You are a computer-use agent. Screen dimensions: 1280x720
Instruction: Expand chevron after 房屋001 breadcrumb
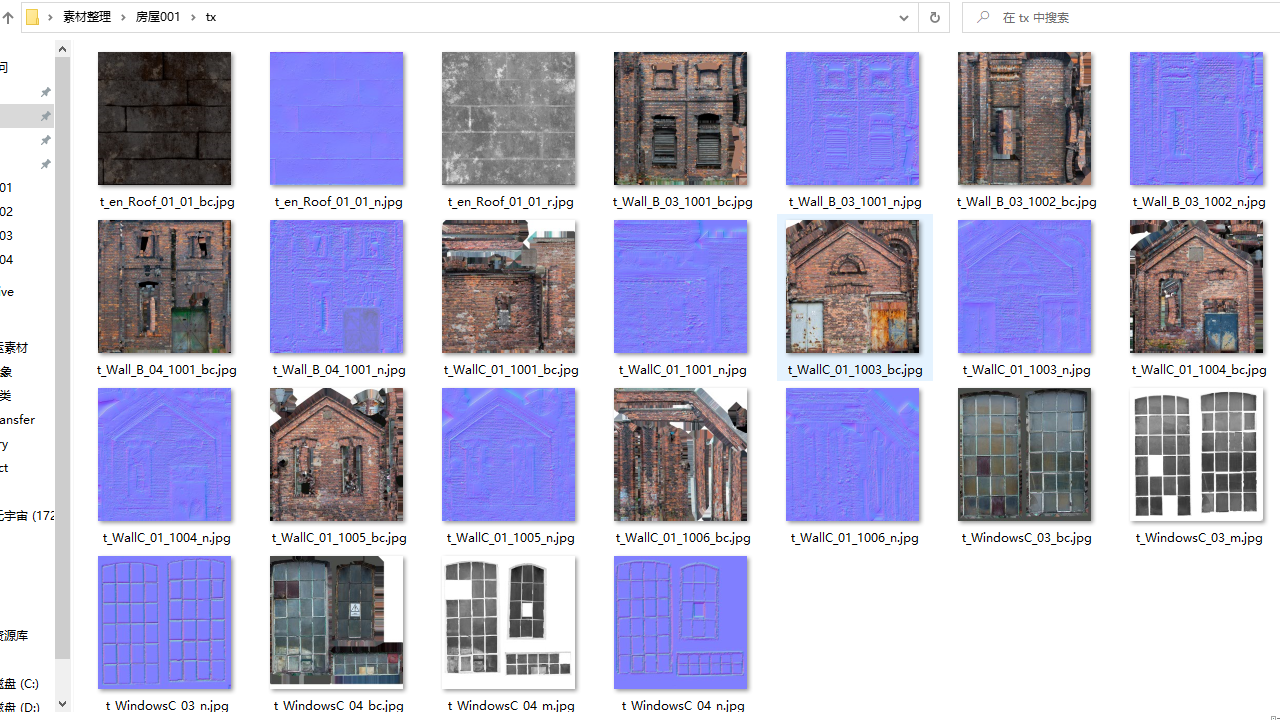pyautogui.click(x=193, y=18)
